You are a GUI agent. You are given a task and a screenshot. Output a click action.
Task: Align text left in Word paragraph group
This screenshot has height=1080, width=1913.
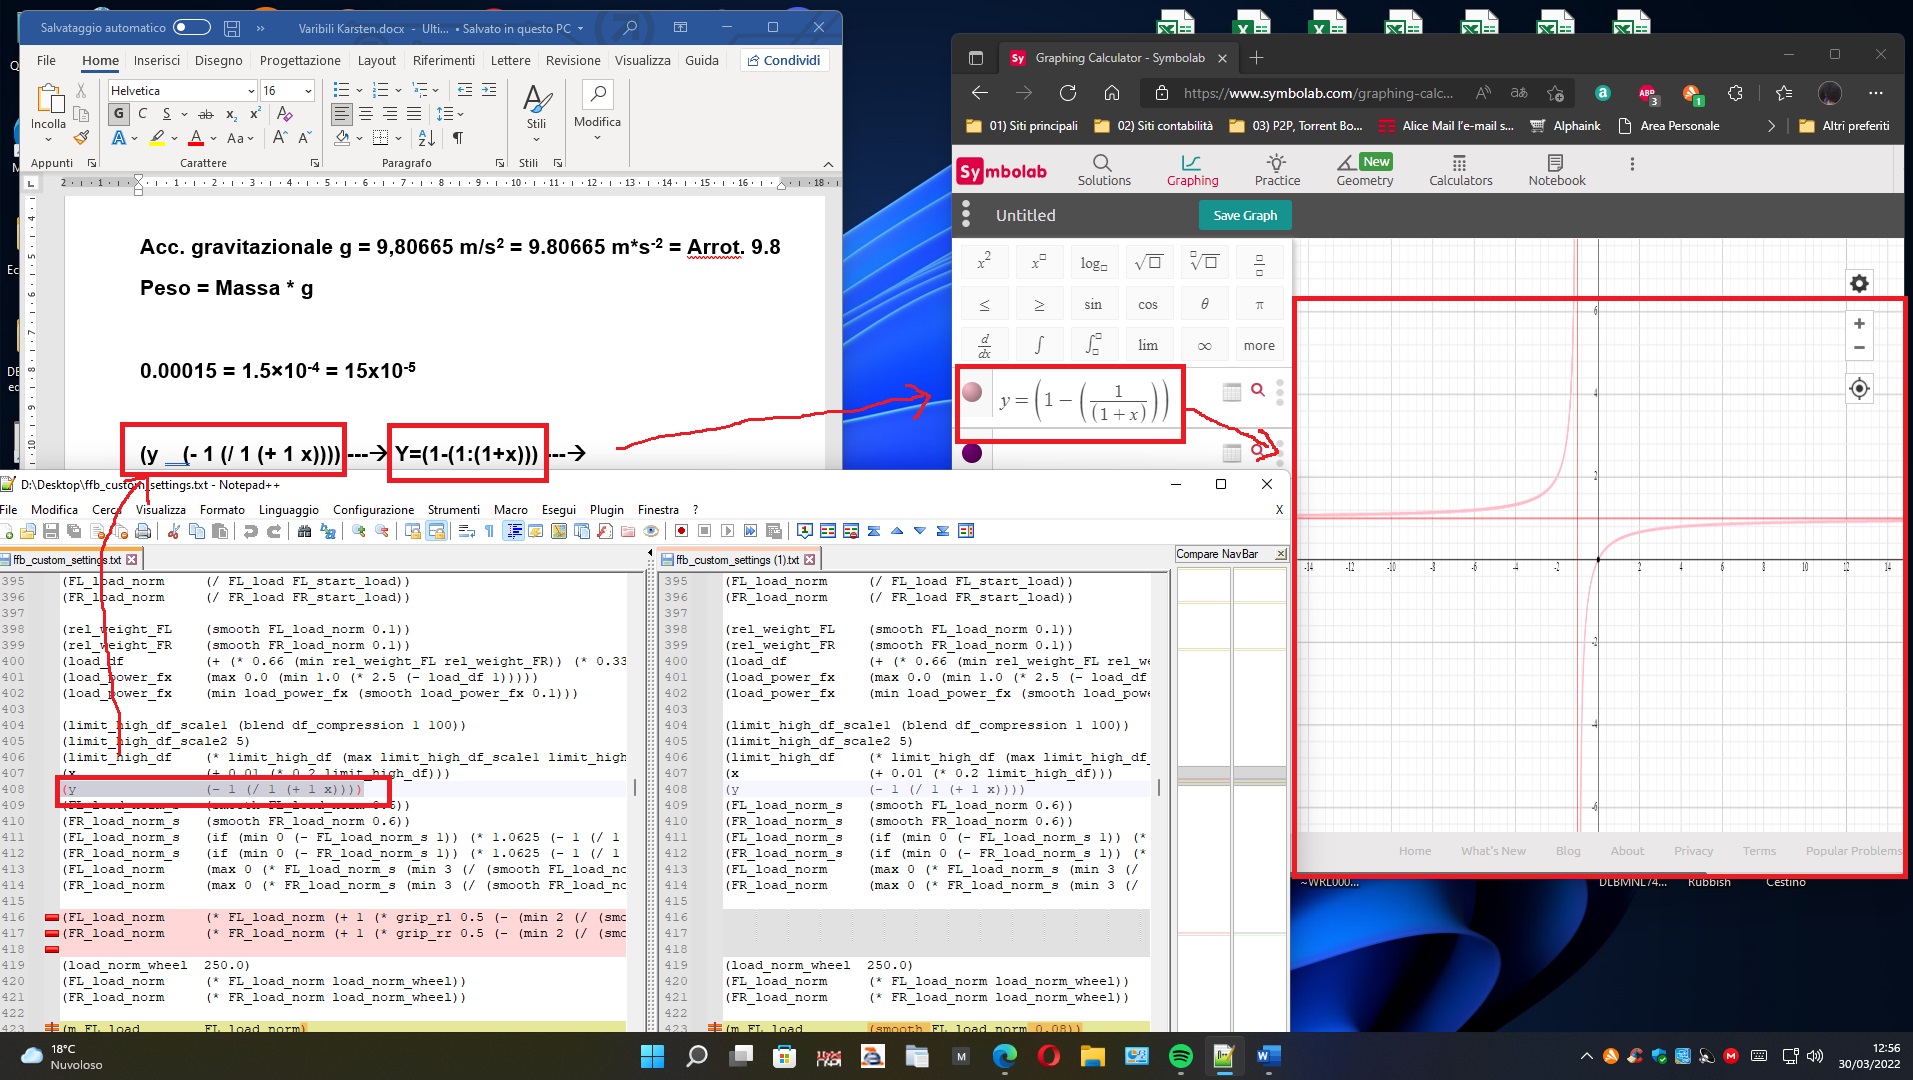pos(342,114)
